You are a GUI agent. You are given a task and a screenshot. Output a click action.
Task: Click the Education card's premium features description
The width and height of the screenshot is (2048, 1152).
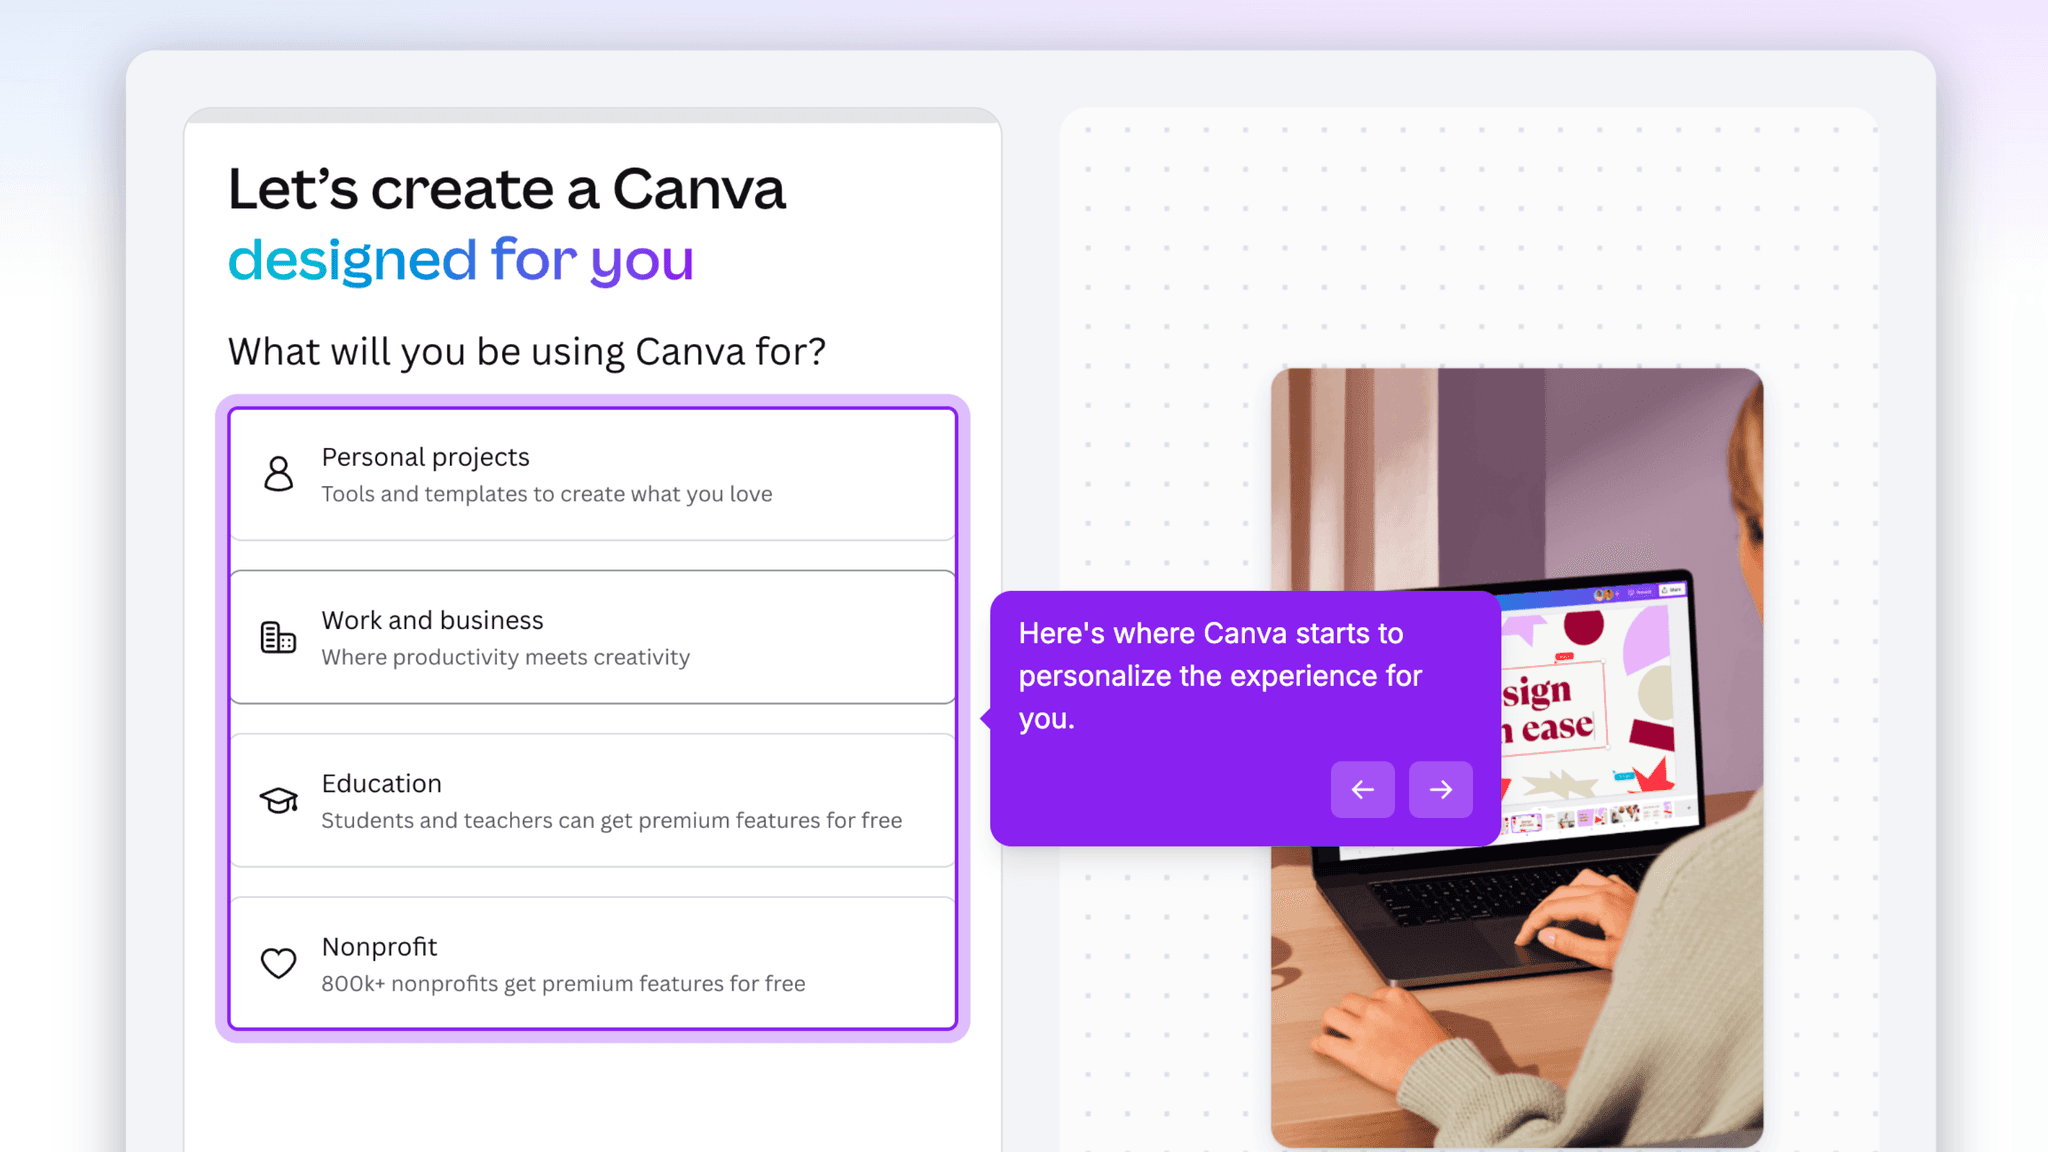(x=612, y=820)
